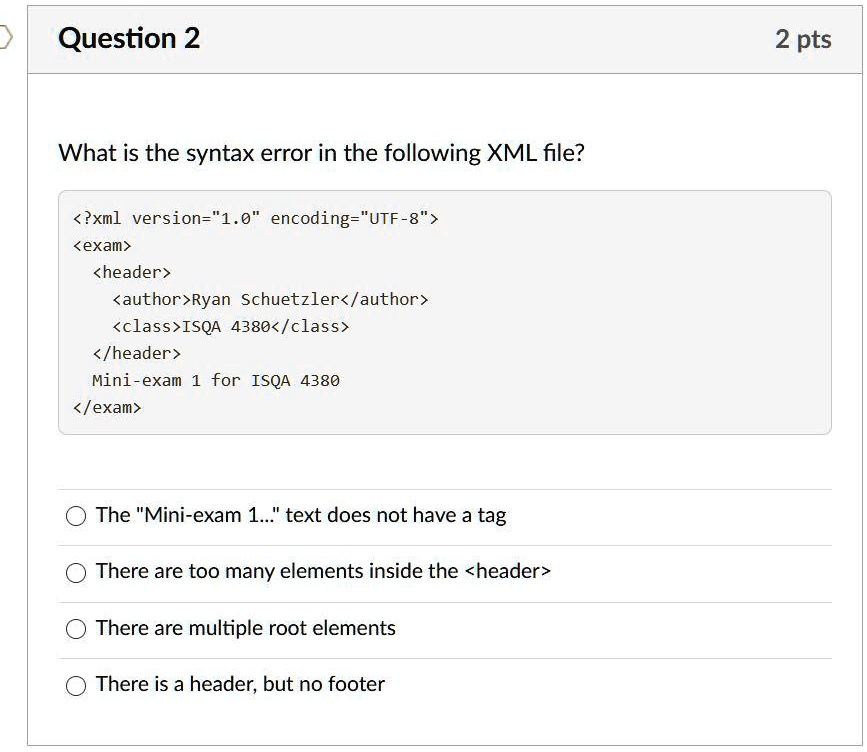Click the XML declaration line in the code block
867x752 pixels.
(x=255, y=218)
